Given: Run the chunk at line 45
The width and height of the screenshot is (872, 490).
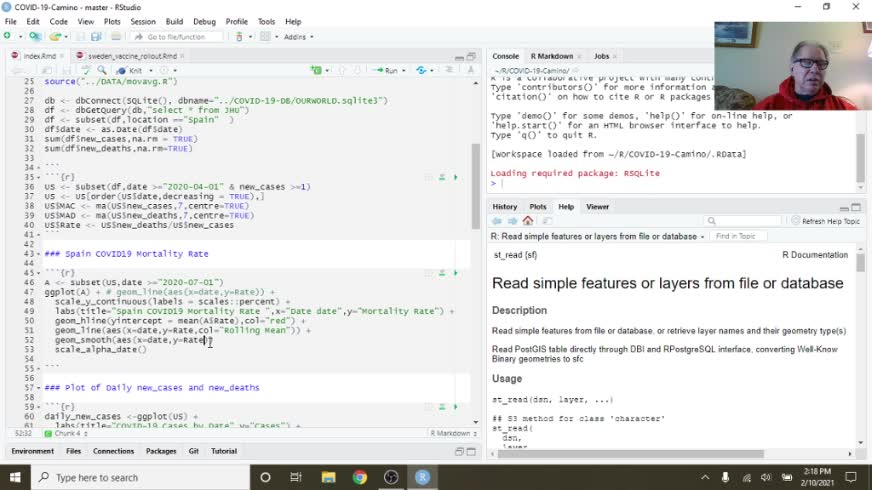Looking at the screenshot, I should tap(455, 273).
